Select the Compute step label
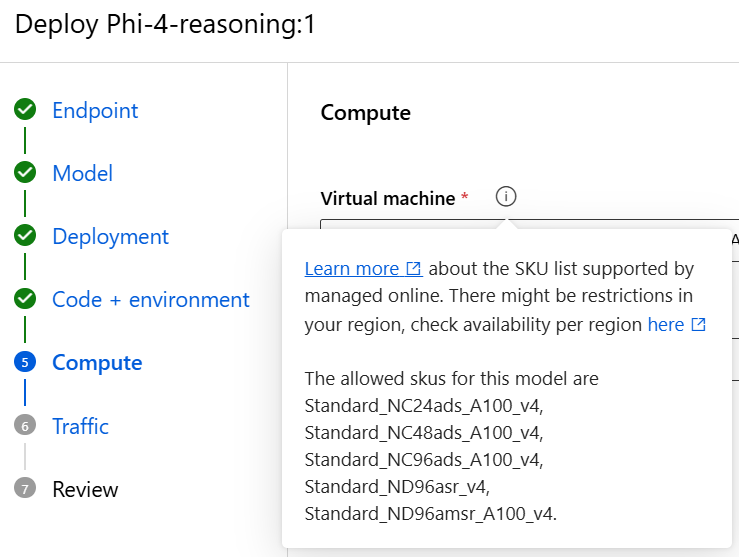The width and height of the screenshot is (739, 557). 97,363
